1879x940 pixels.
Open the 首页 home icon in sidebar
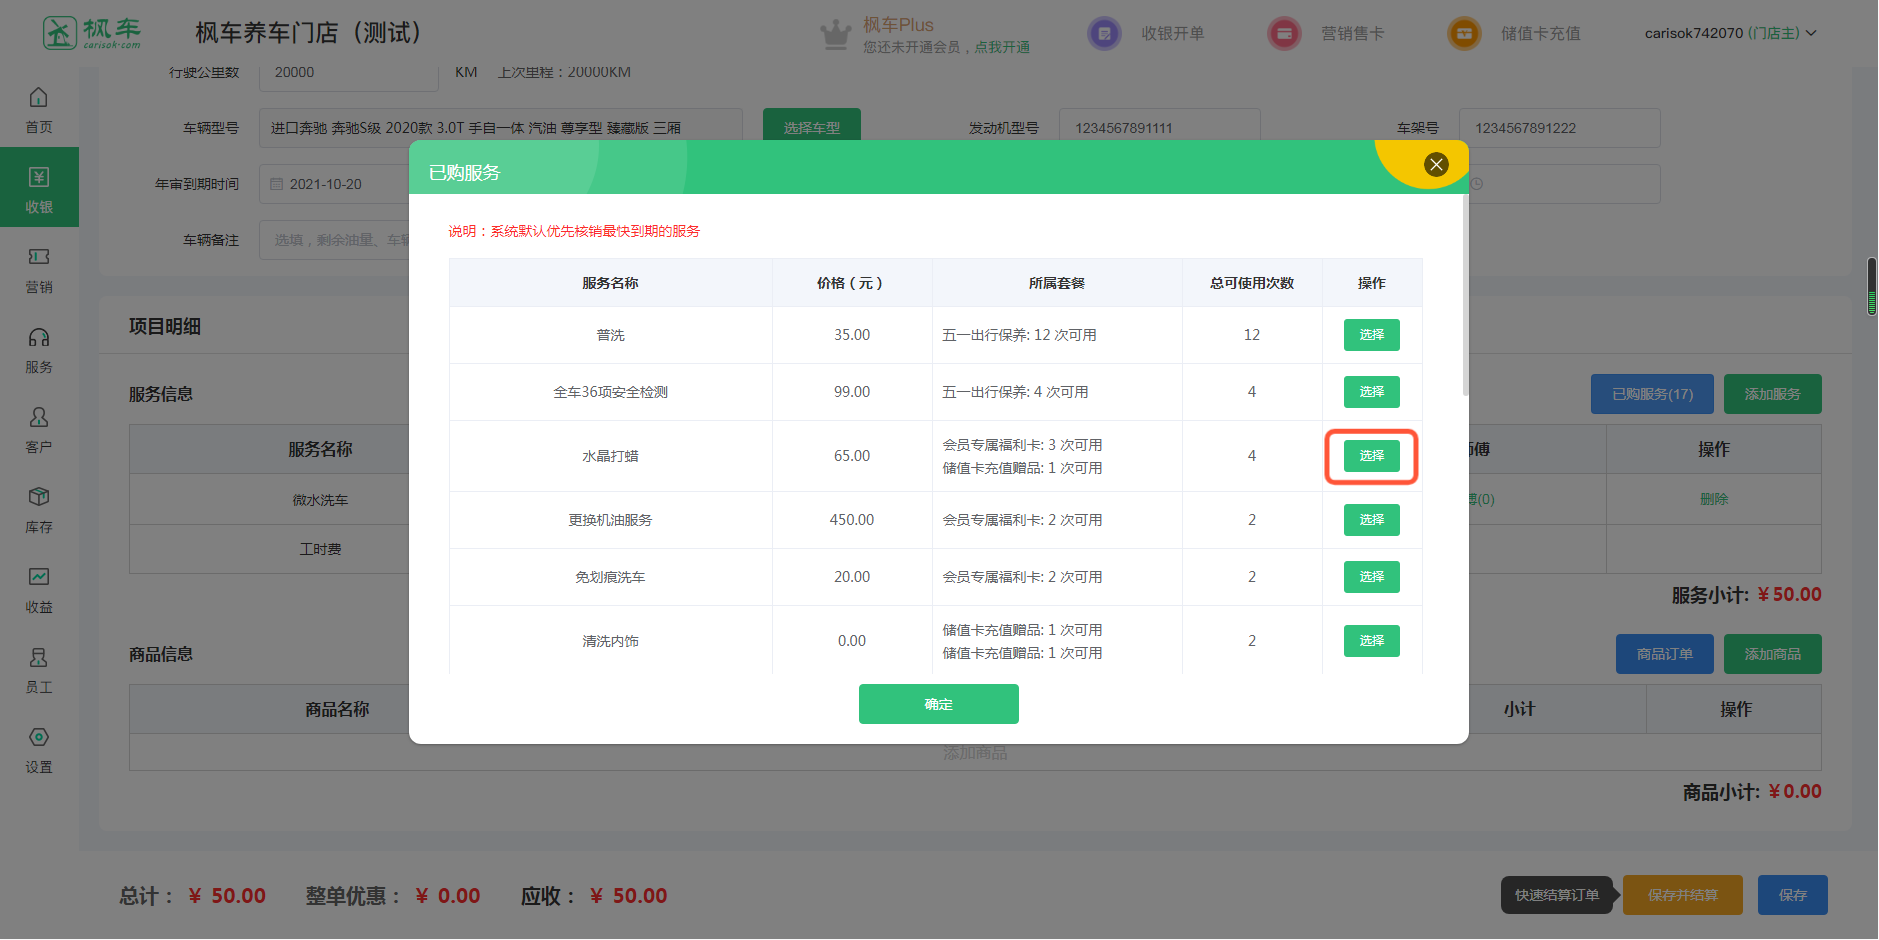(39, 109)
